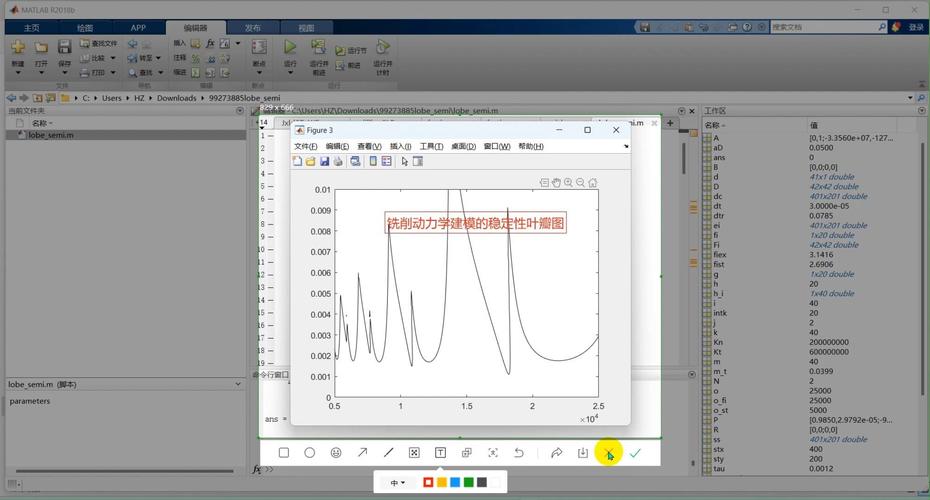The width and height of the screenshot is (930, 500).
Task: Select the arrow annotation tool
Action: pos(362,453)
